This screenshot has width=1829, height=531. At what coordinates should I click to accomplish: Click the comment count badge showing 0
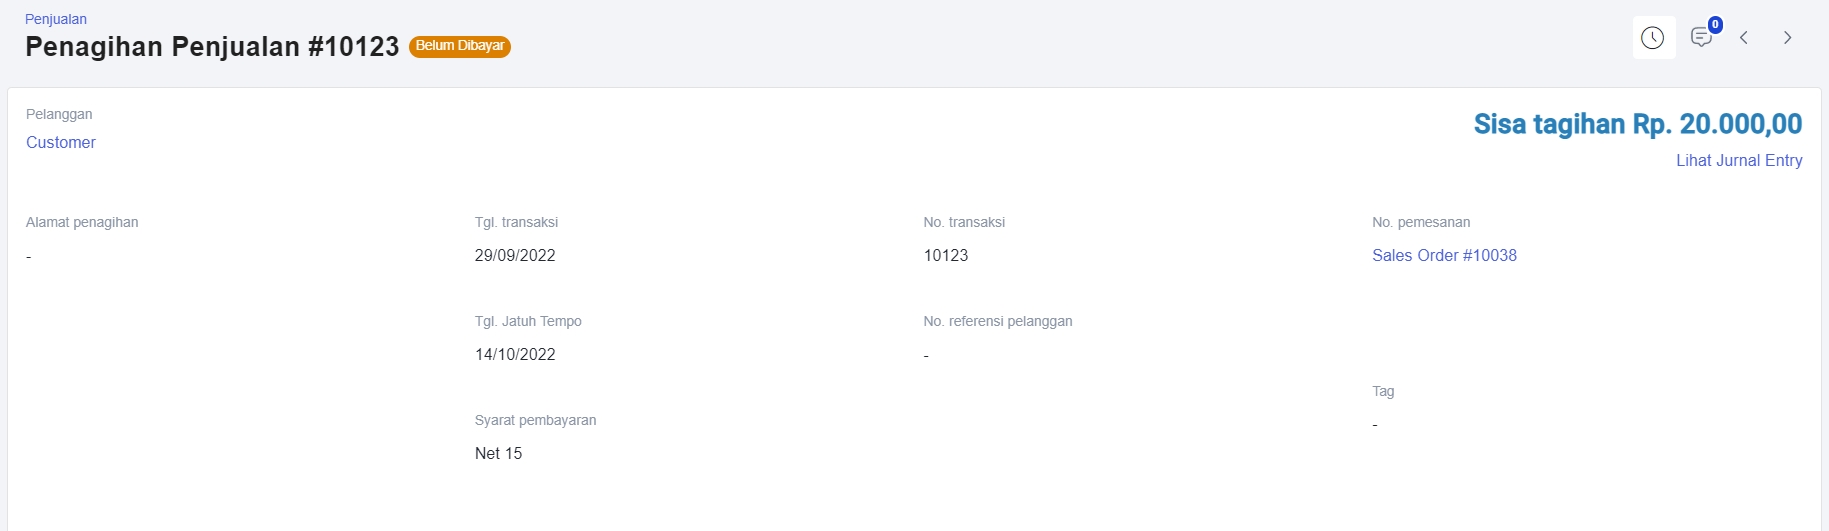(1715, 25)
